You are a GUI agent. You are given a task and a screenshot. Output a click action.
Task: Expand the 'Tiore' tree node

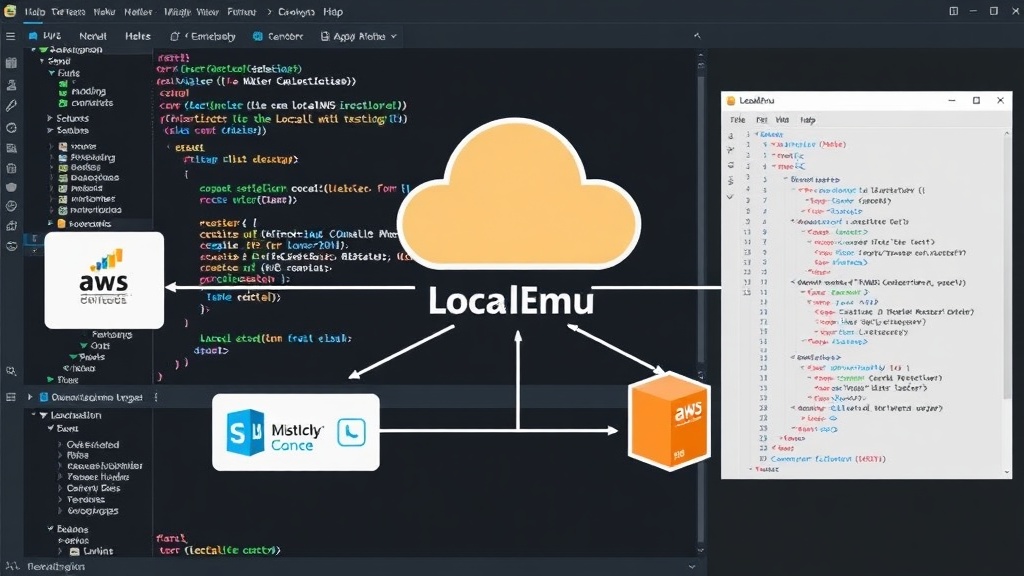(50, 379)
